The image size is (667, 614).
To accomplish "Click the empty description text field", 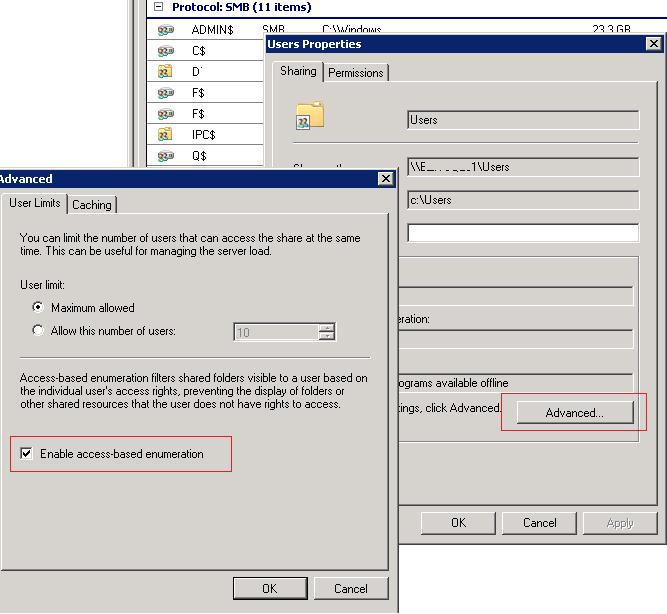I will point(522,233).
